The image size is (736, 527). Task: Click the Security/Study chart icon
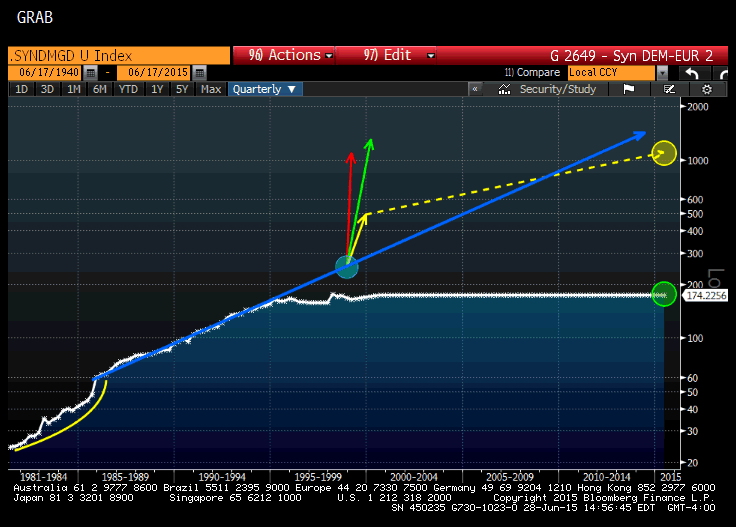tap(504, 89)
